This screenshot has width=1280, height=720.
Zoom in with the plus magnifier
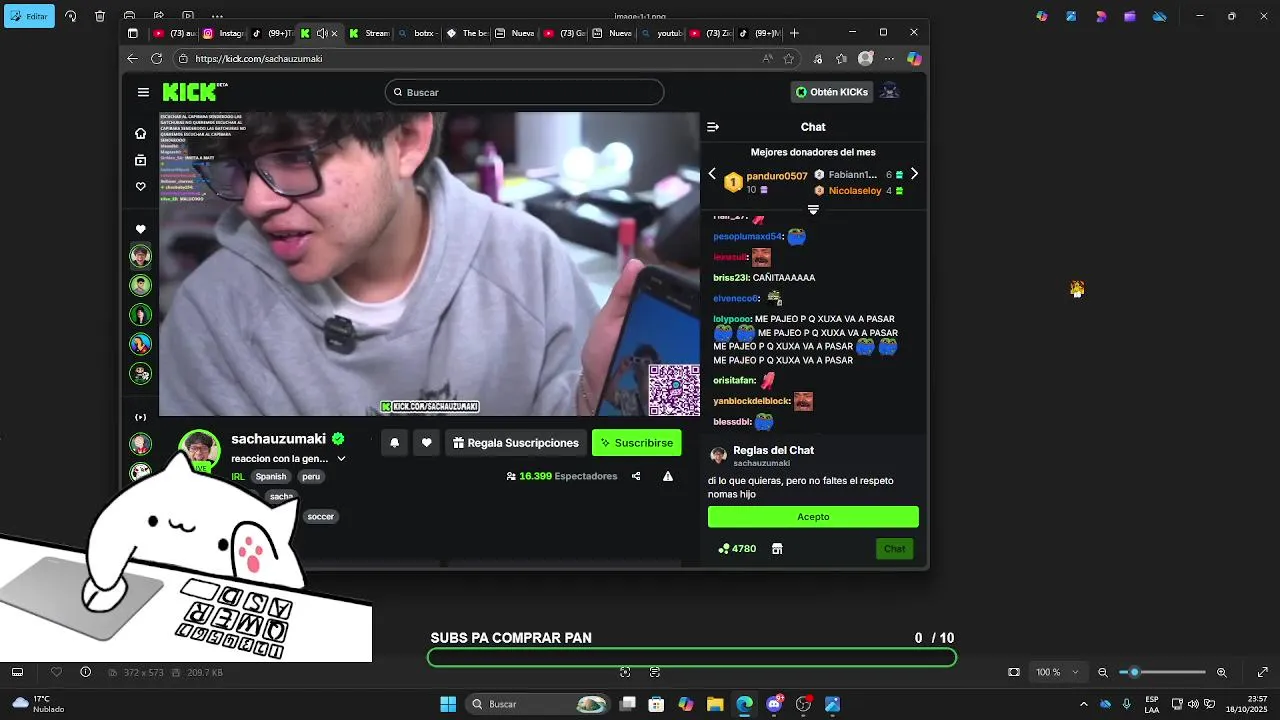1222,672
